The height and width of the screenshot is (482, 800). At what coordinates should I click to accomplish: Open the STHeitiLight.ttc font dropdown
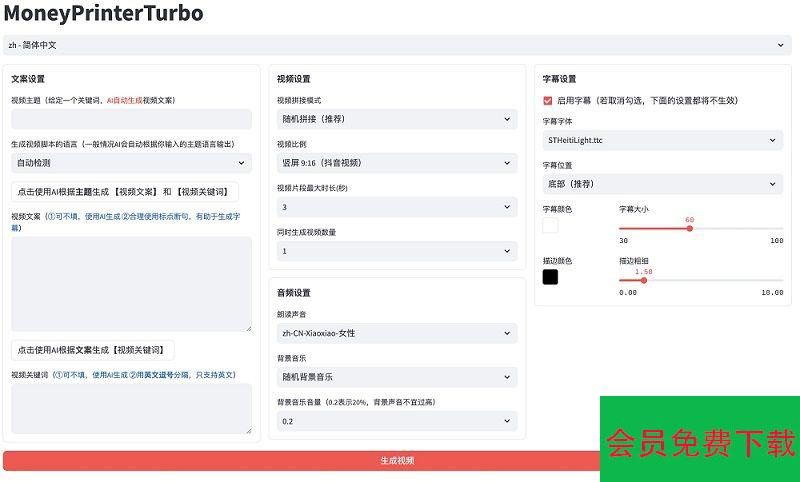pyautogui.click(x=663, y=140)
